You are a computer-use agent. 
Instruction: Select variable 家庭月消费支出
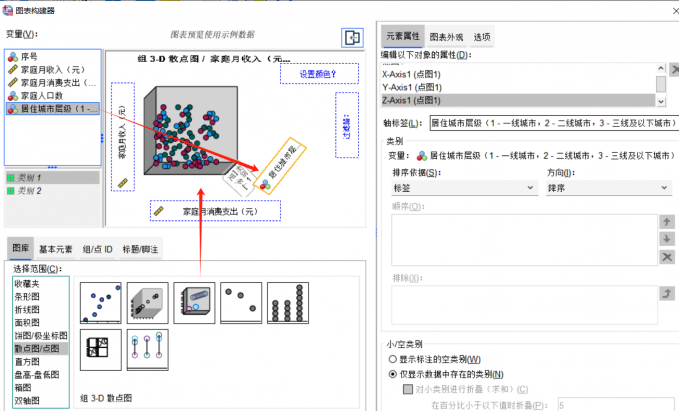53,83
